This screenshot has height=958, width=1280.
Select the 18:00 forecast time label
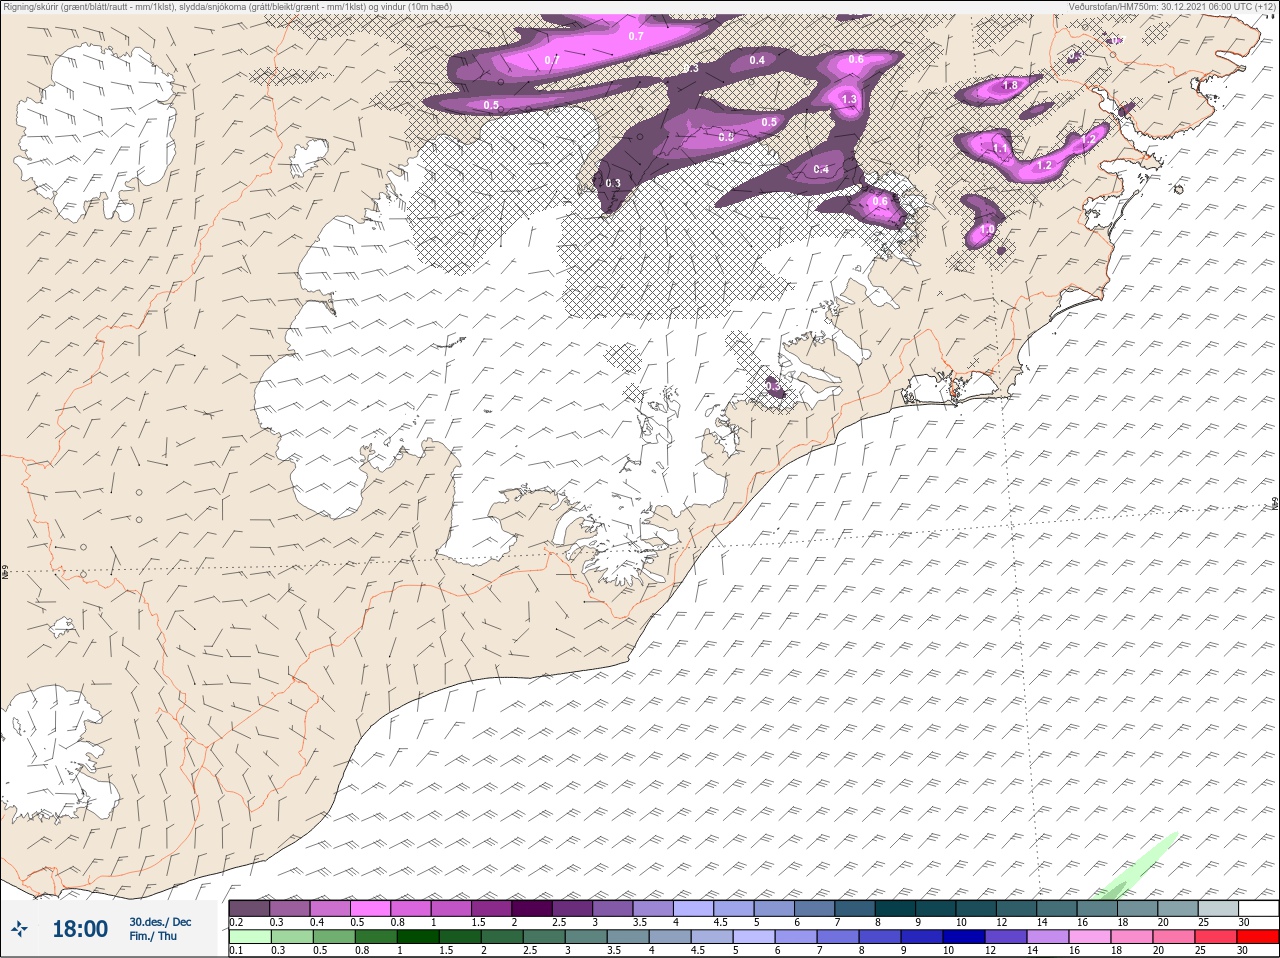pos(80,929)
